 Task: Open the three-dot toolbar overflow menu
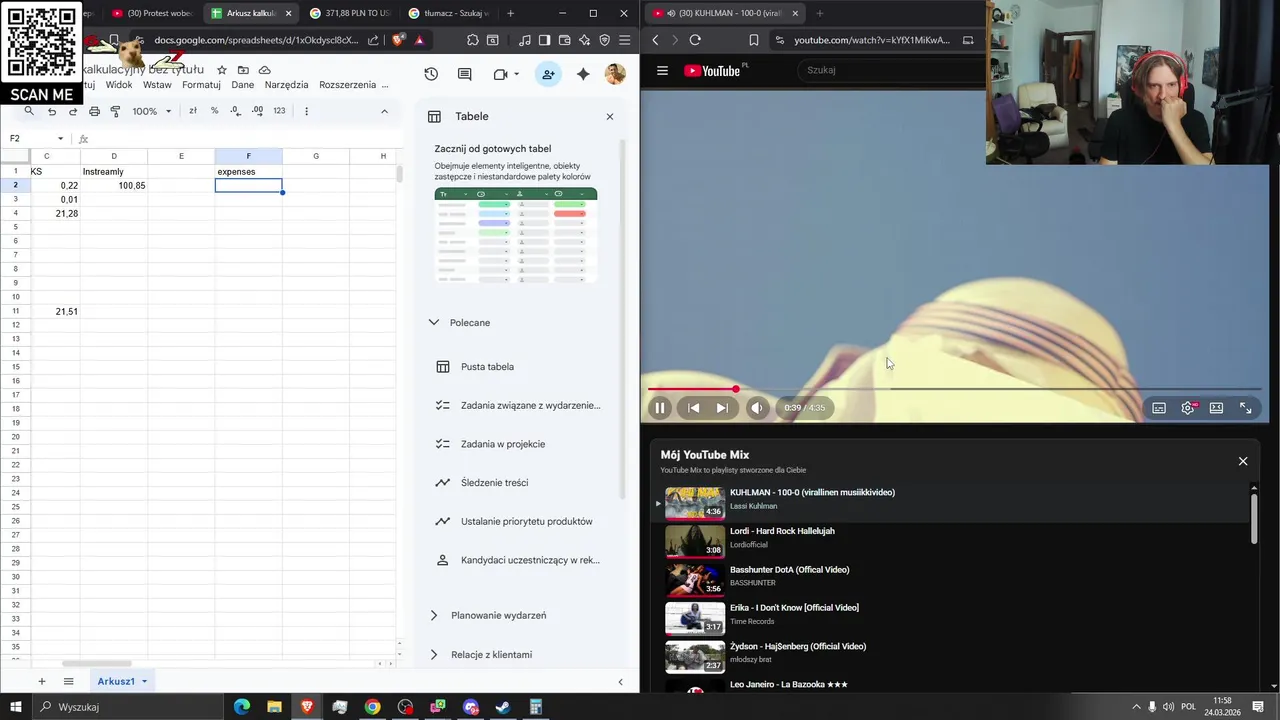(306, 111)
